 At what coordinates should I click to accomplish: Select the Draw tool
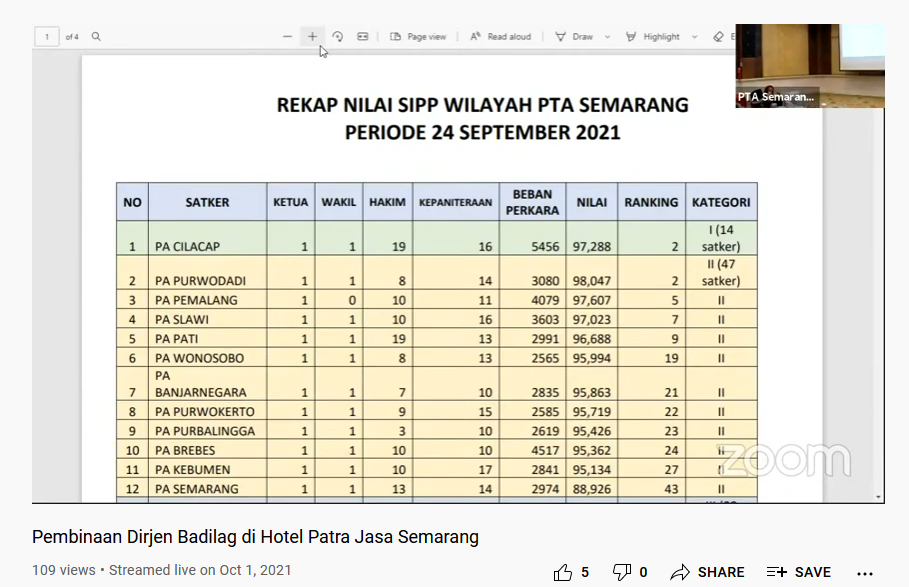click(574, 37)
